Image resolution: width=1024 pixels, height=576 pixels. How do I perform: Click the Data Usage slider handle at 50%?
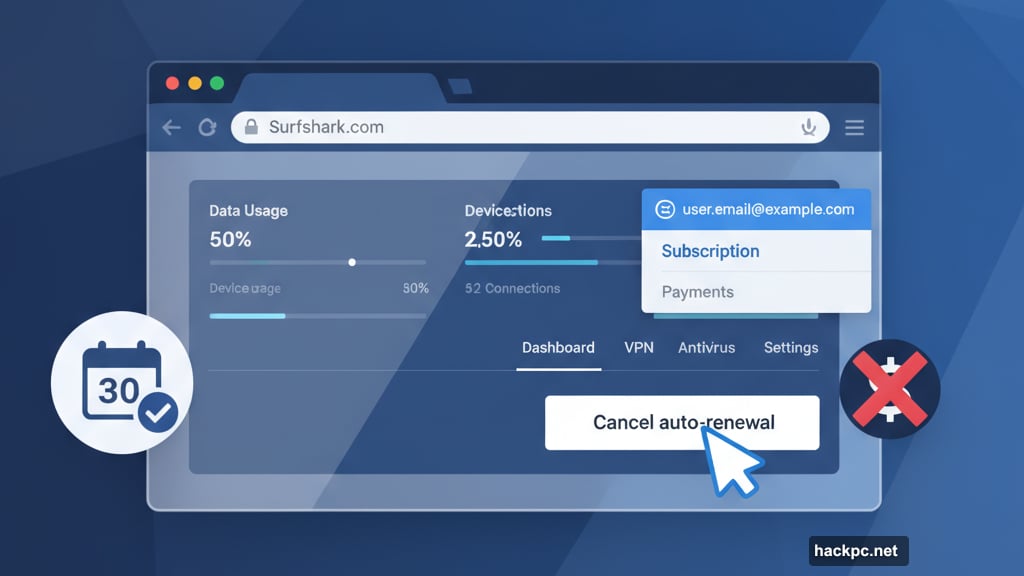pyautogui.click(x=351, y=262)
